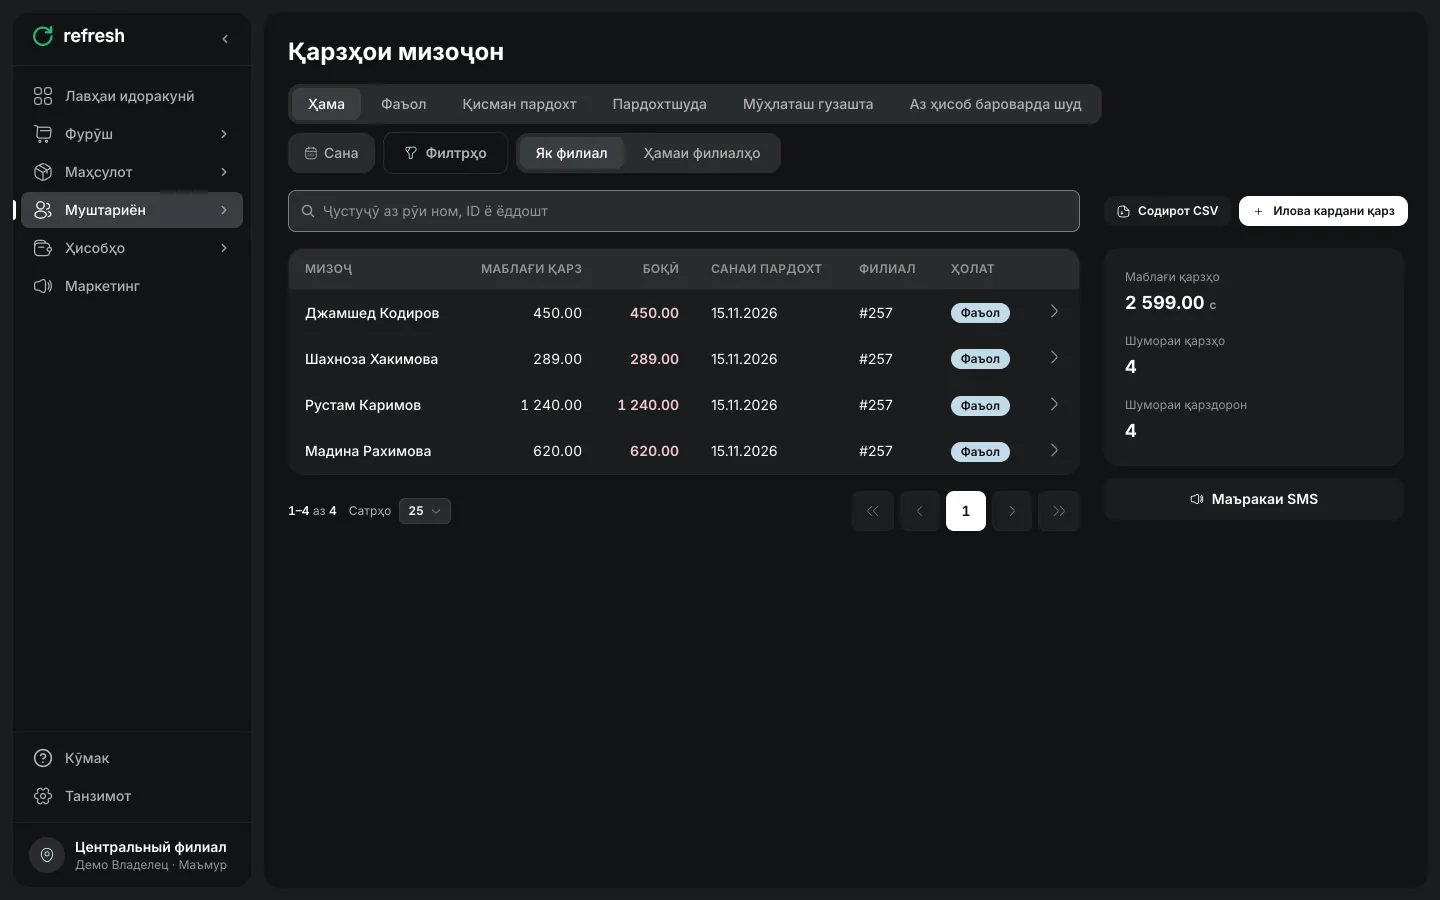Collapse the sidebar with the arrow
The image size is (1440, 900).
coord(225,39)
